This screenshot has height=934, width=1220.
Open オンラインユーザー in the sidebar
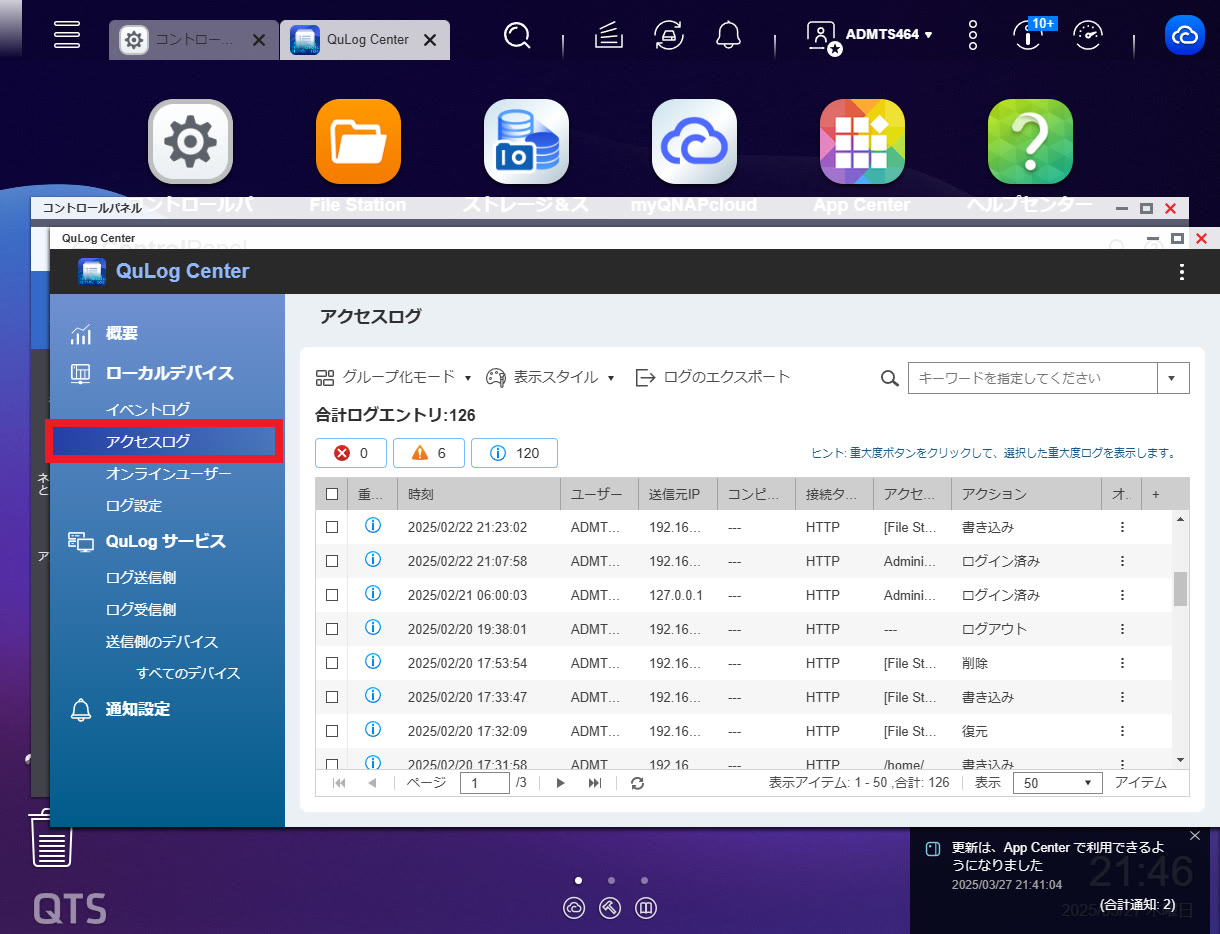168,473
